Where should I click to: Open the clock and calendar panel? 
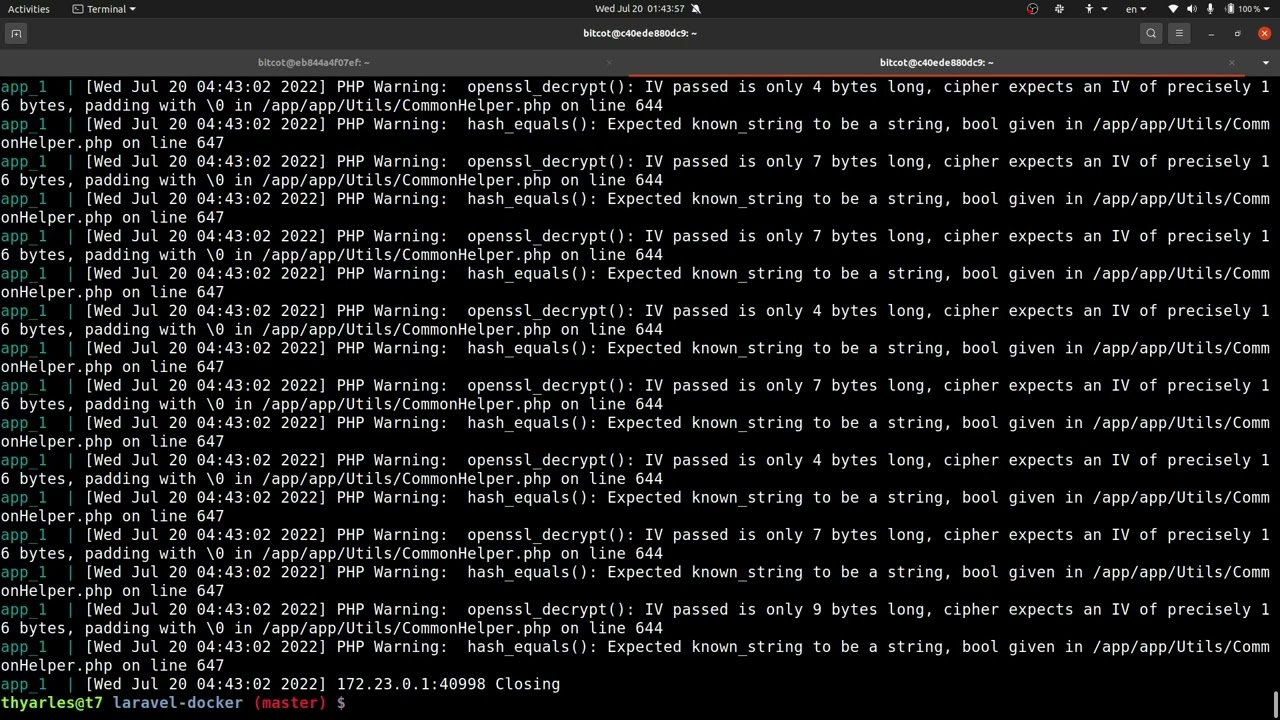[x=639, y=9]
